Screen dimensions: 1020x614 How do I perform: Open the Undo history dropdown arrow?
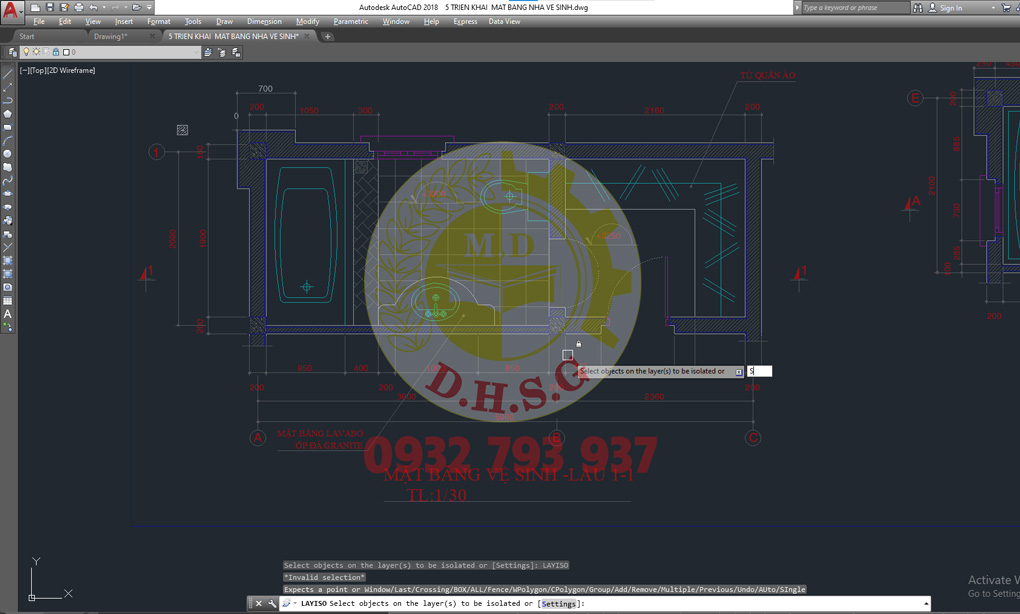[x=103, y=8]
